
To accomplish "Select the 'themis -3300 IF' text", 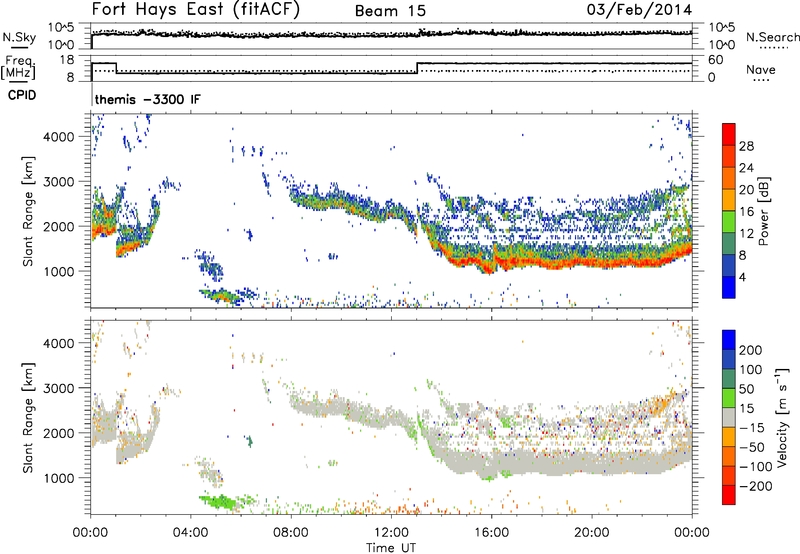I will tap(148, 99).
